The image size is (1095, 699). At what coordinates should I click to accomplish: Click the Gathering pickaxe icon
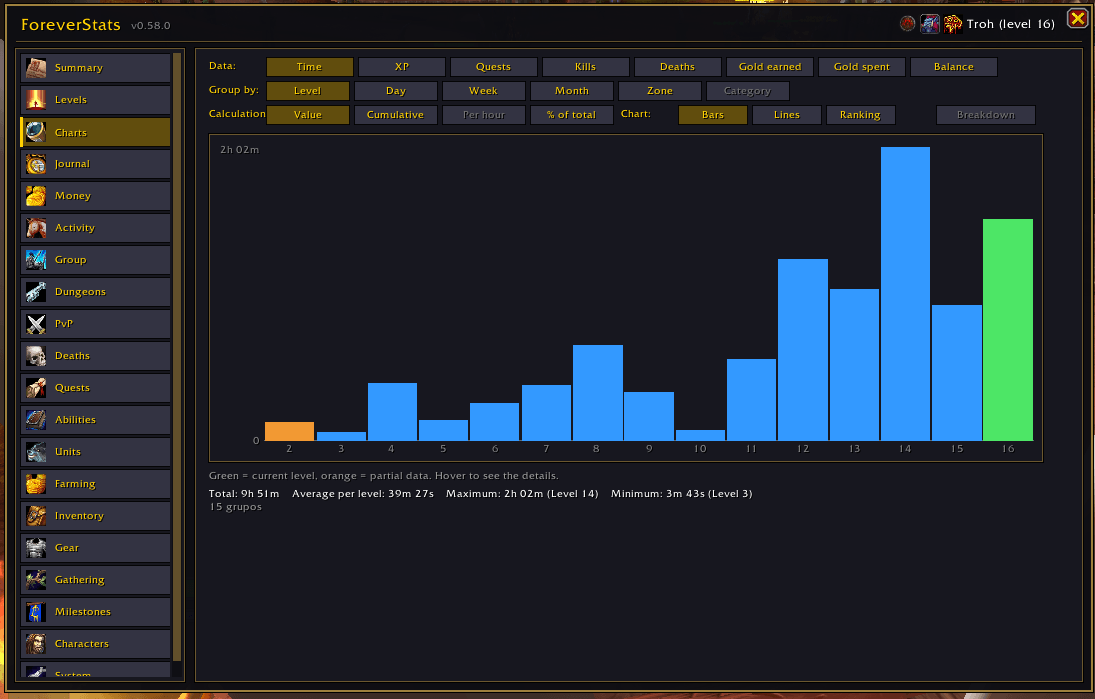pos(36,580)
